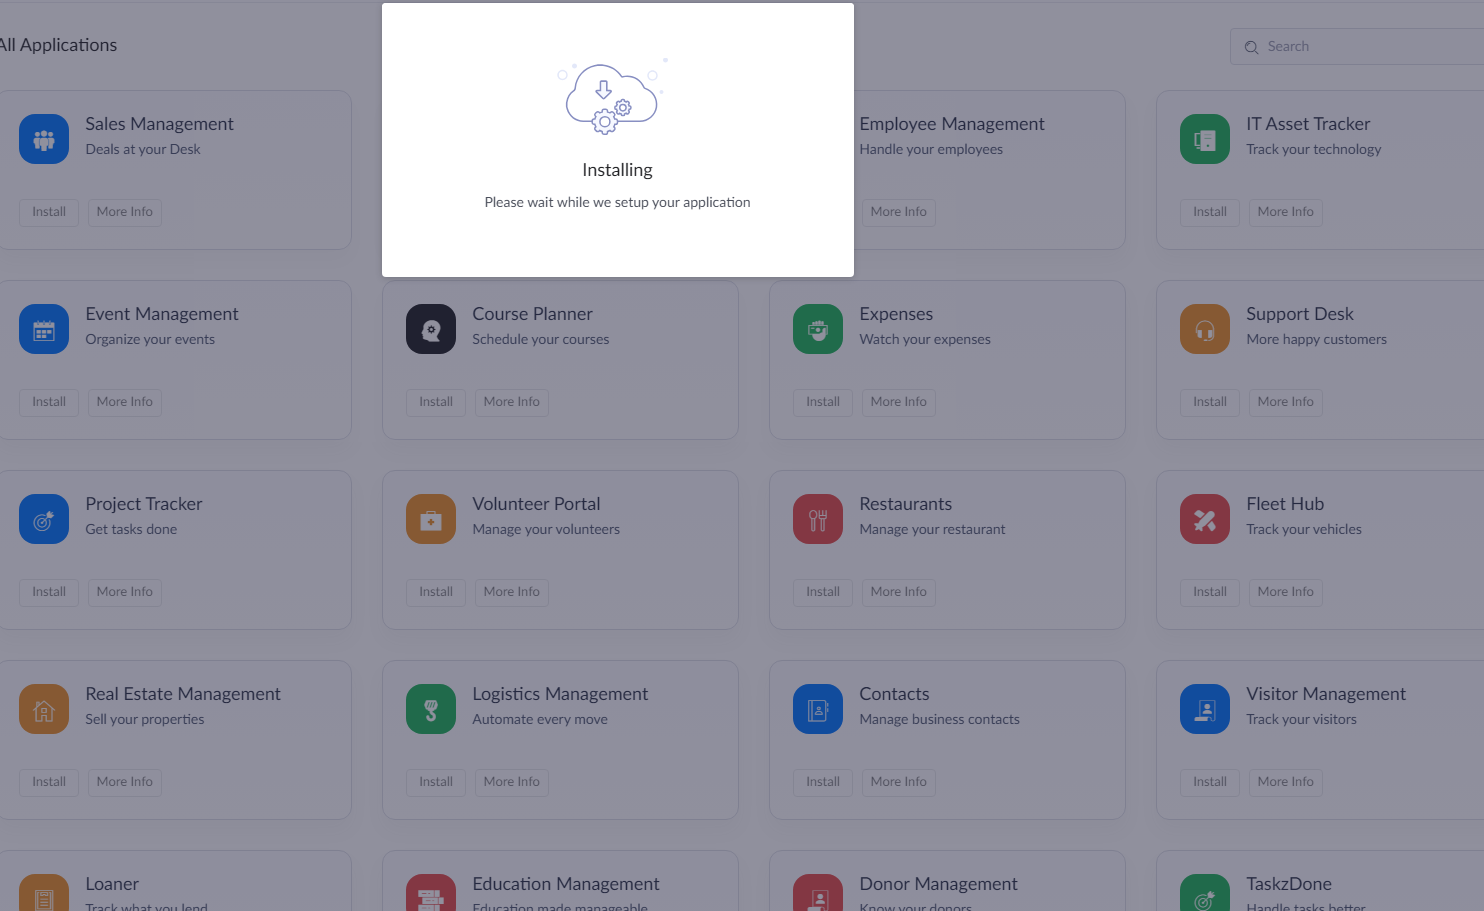
Task: Click the Course Planner icon
Action: point(431,329)
